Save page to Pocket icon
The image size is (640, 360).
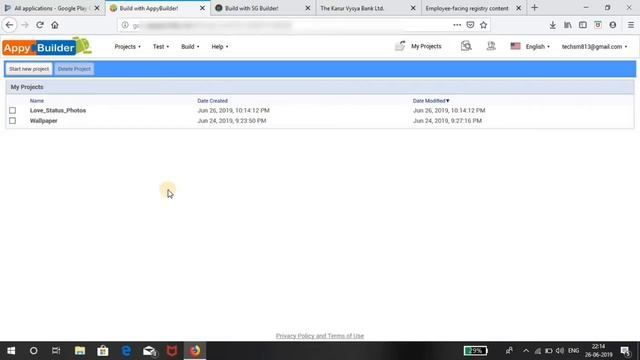click(470, 25)
